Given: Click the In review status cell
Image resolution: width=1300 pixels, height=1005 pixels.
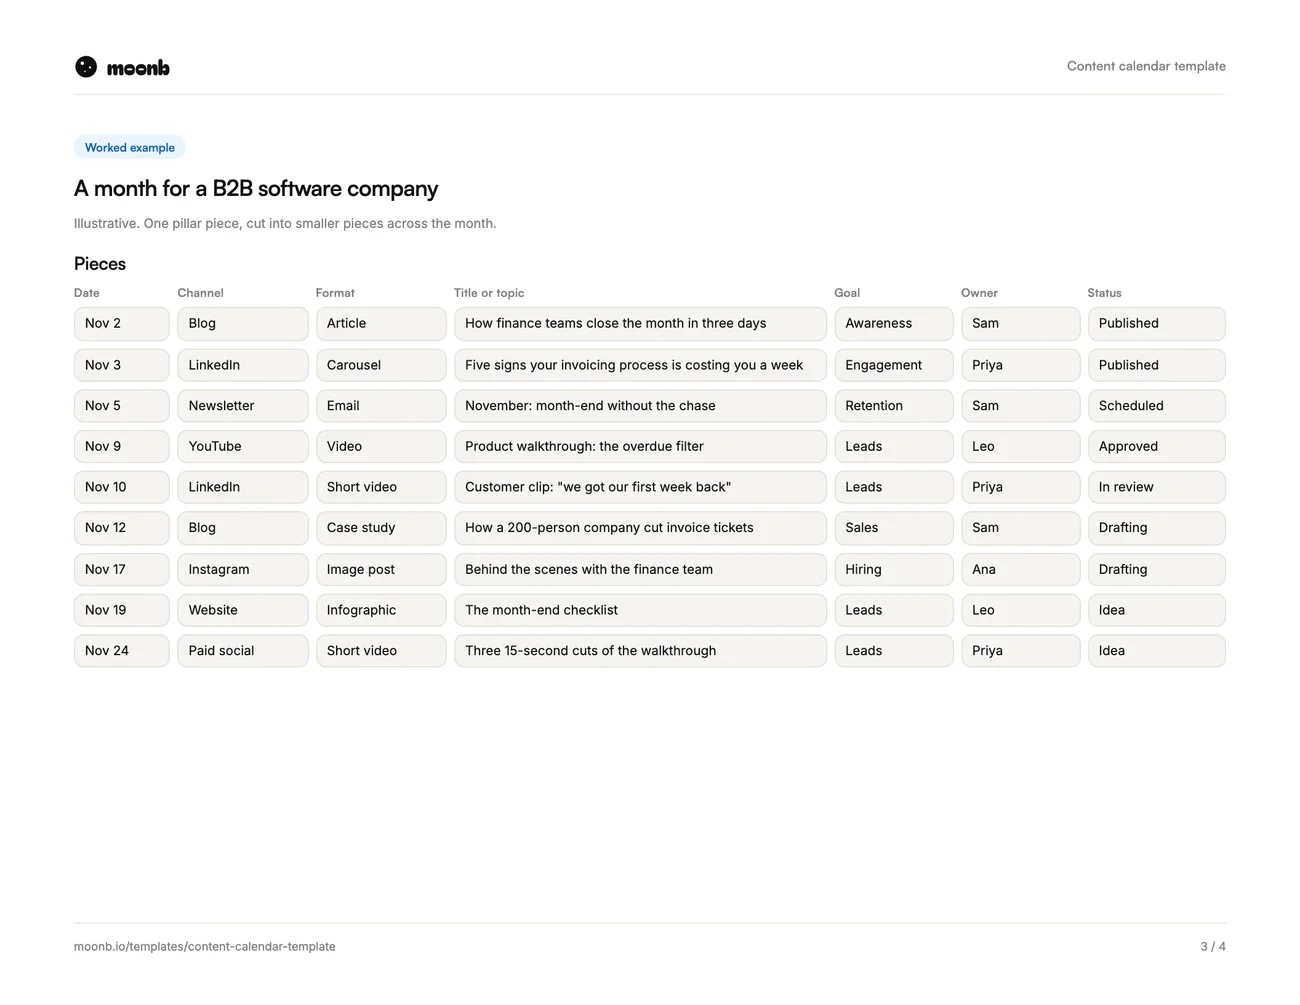Looking at the screenshot, I should pos(1157,487).
